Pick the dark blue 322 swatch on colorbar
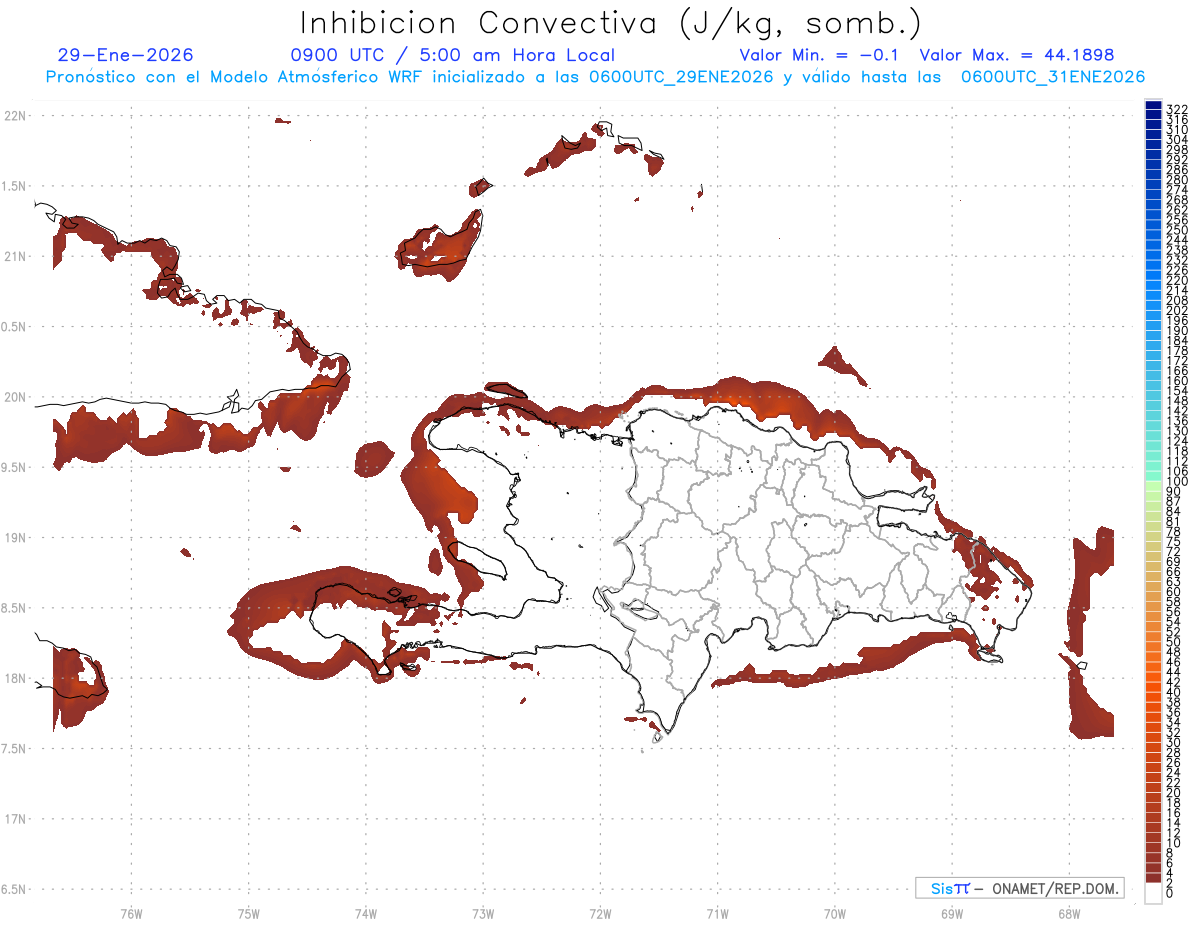This screenshot has width=1200, height=927. click(x=1153, y=106)
